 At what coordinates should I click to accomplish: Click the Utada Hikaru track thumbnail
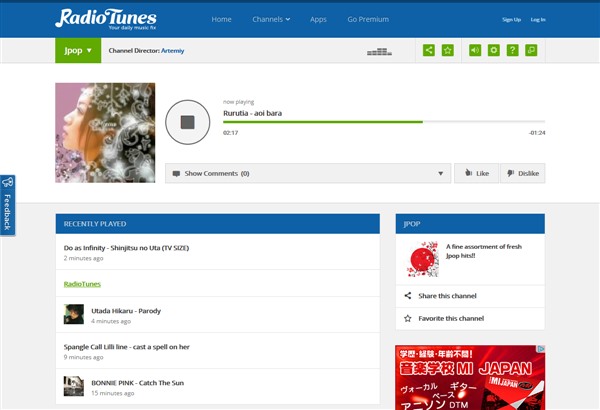[74, 314]
